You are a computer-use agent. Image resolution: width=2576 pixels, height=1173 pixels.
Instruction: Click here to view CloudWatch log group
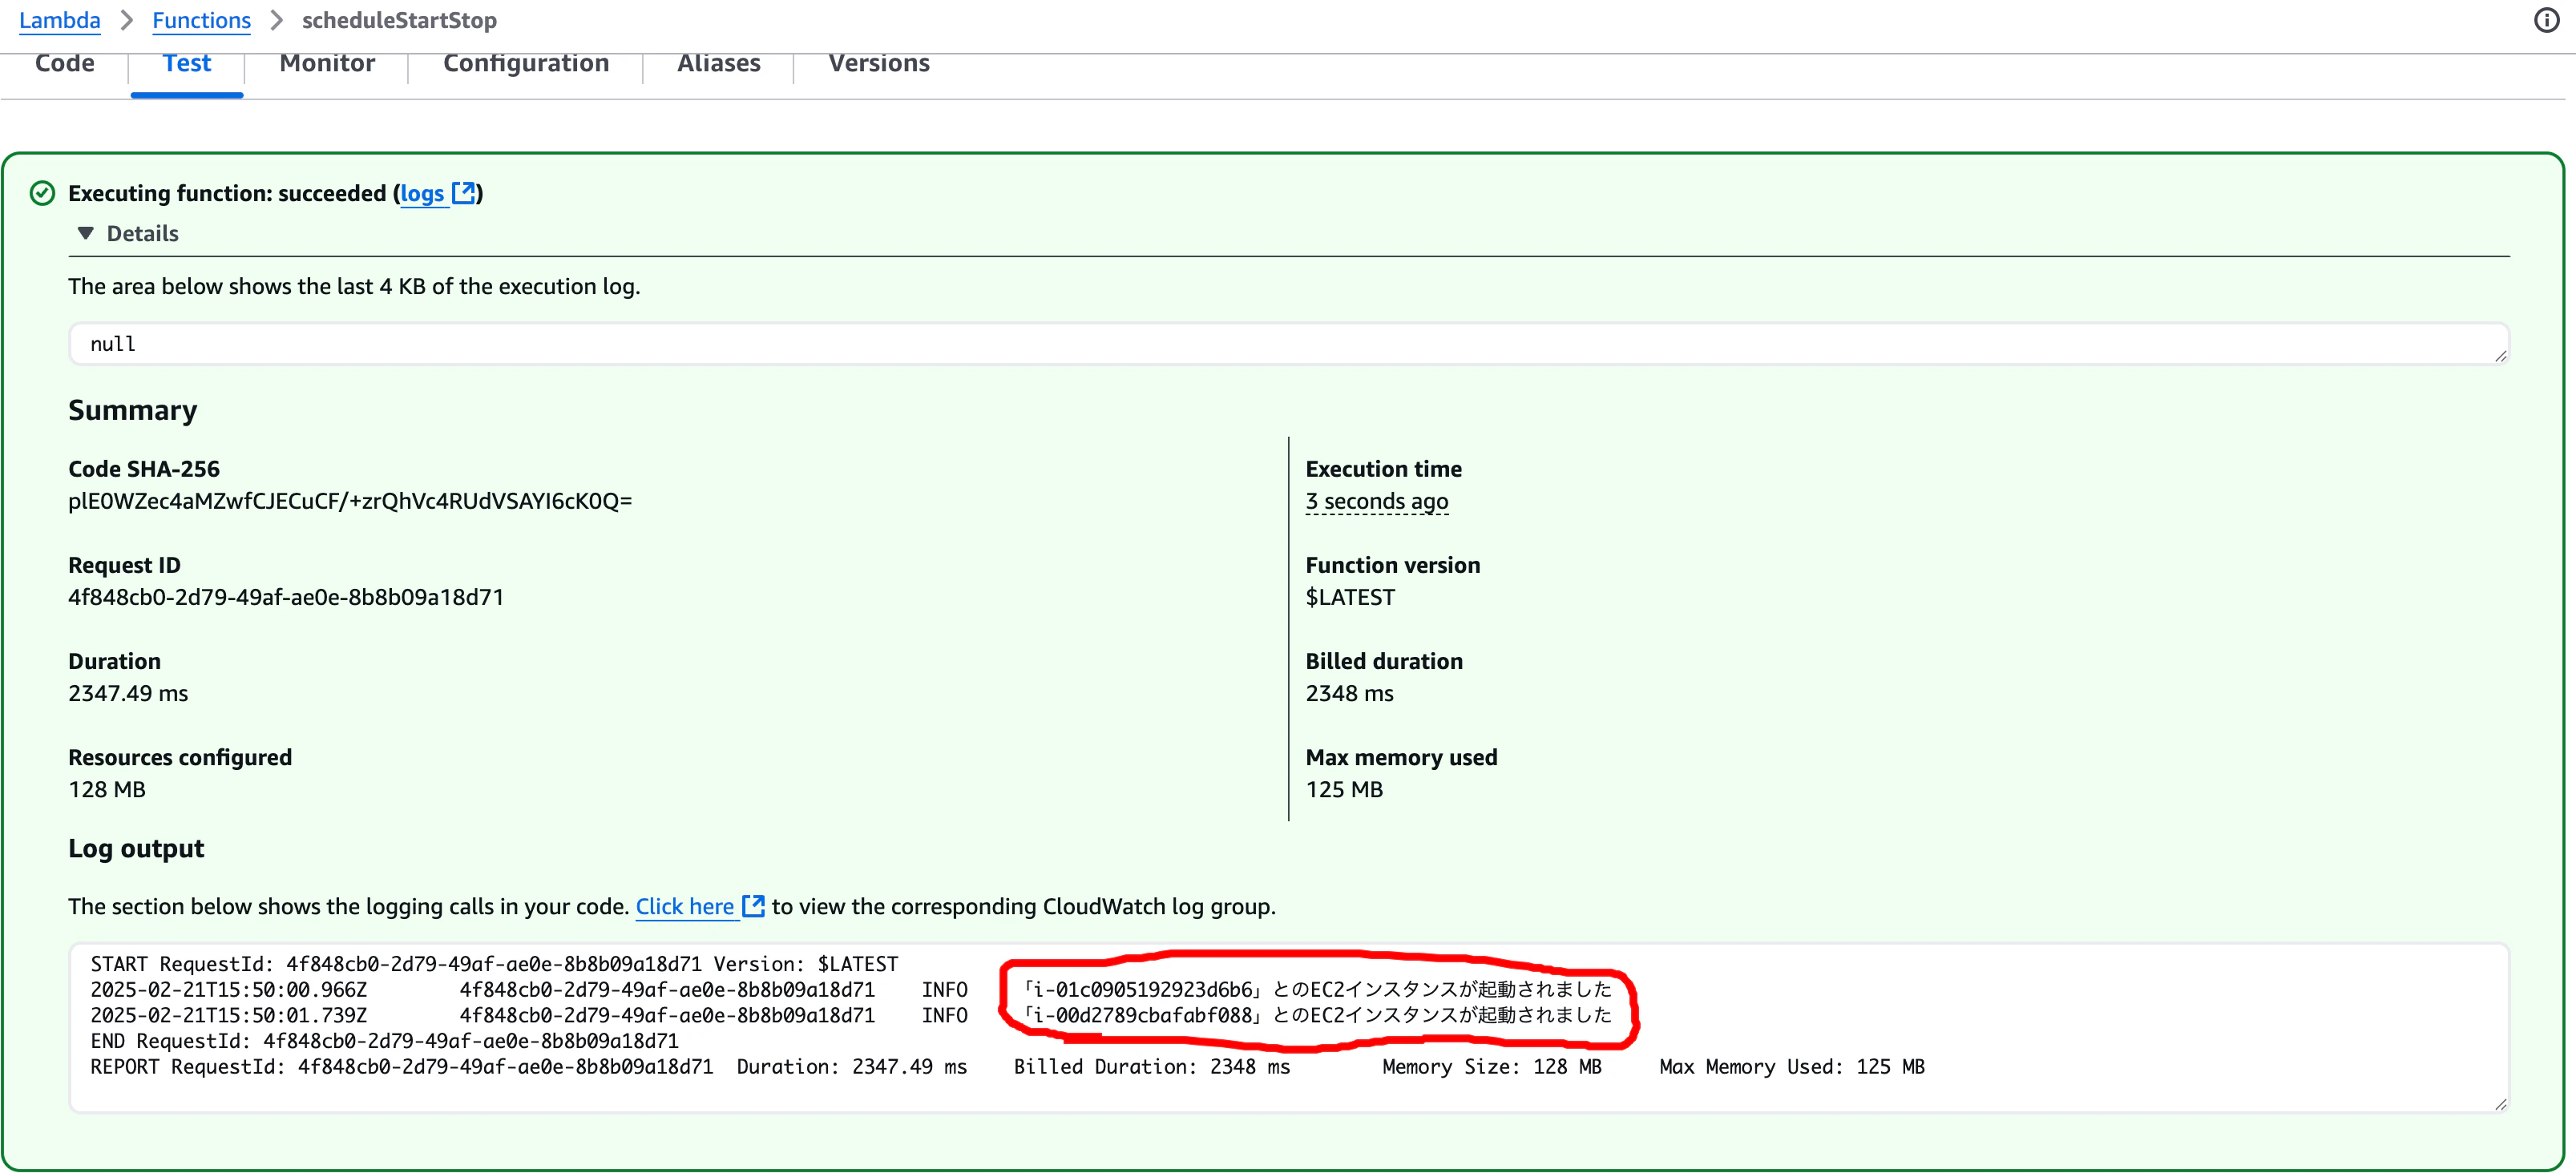[x=685, y=906]
